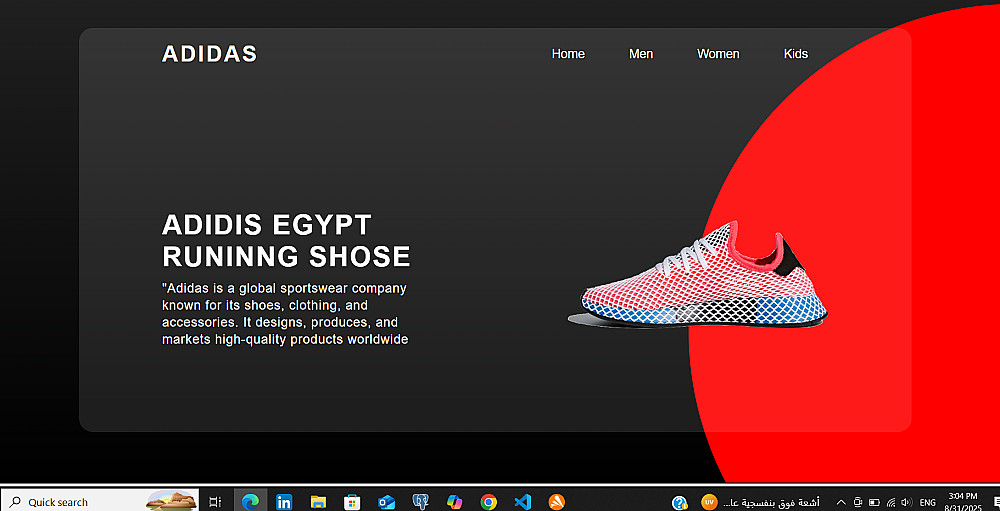Check the battery status tray icon
Viewport: 1000px width, 511px height.
[874, 503]
